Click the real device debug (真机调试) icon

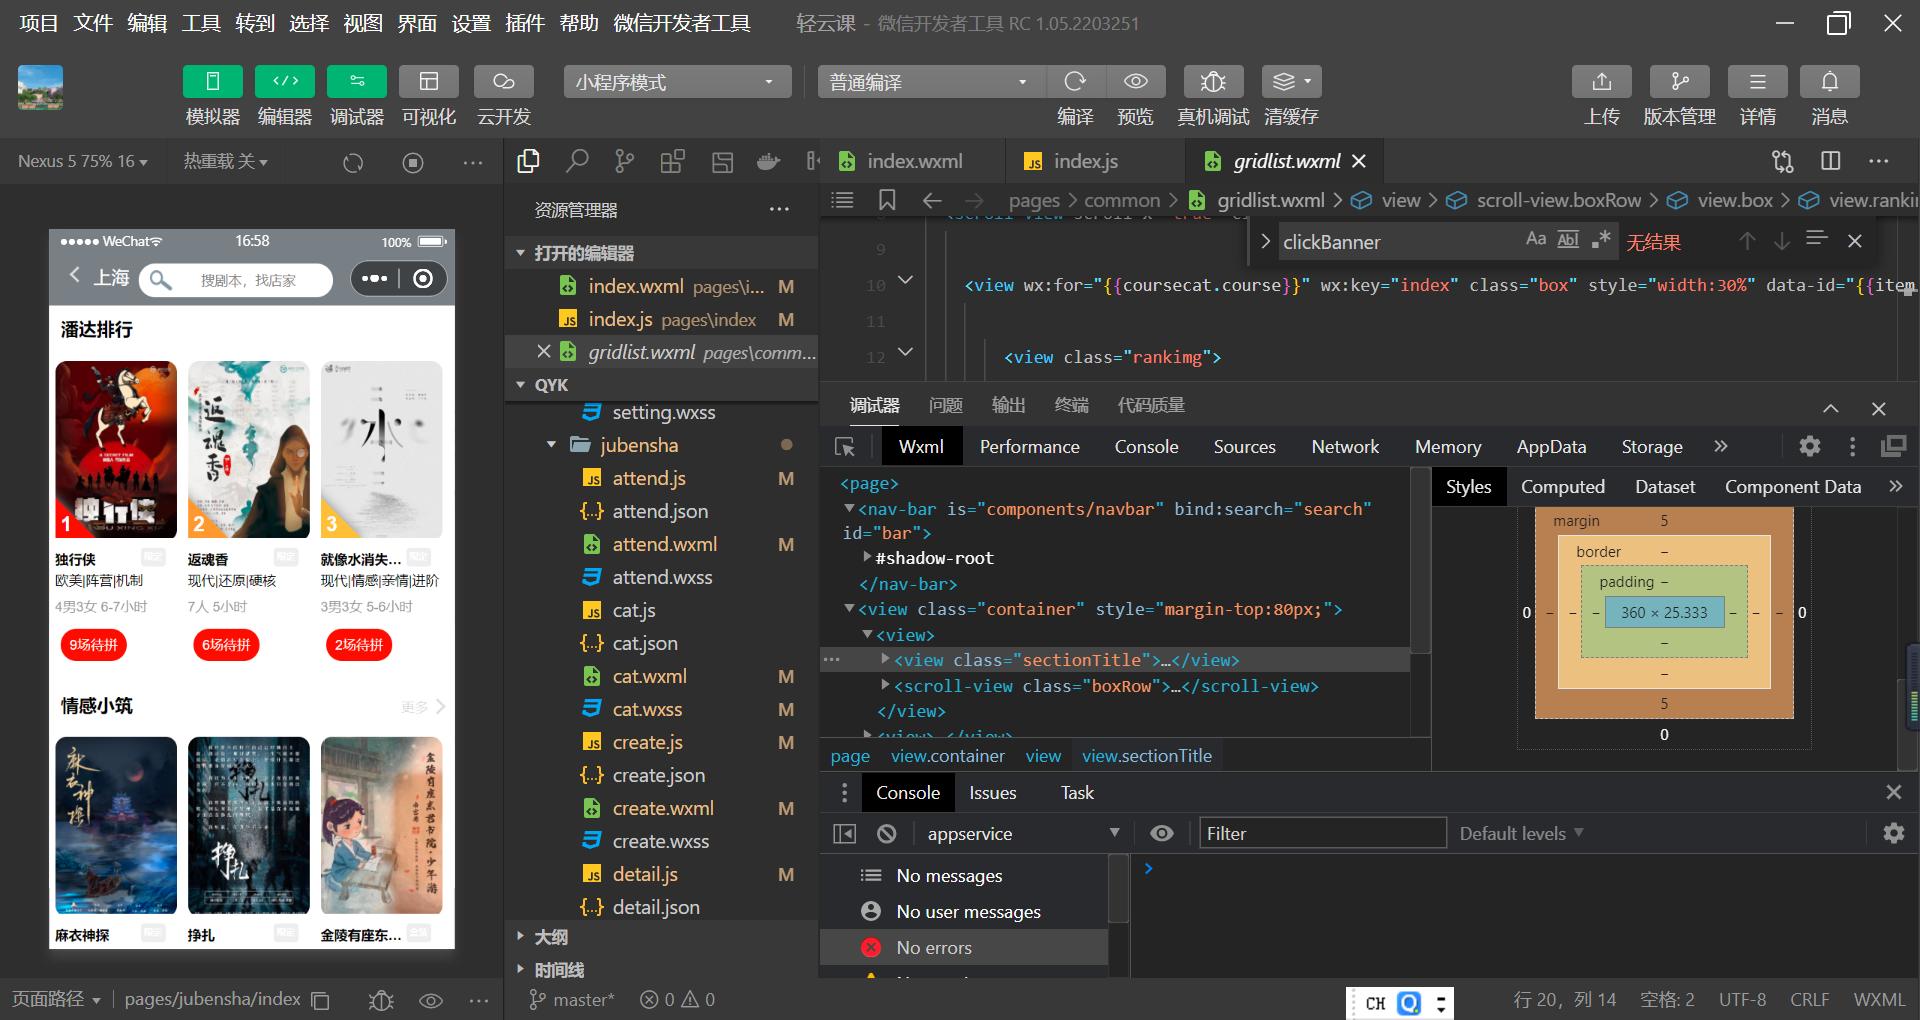(x=1212, y=82)
